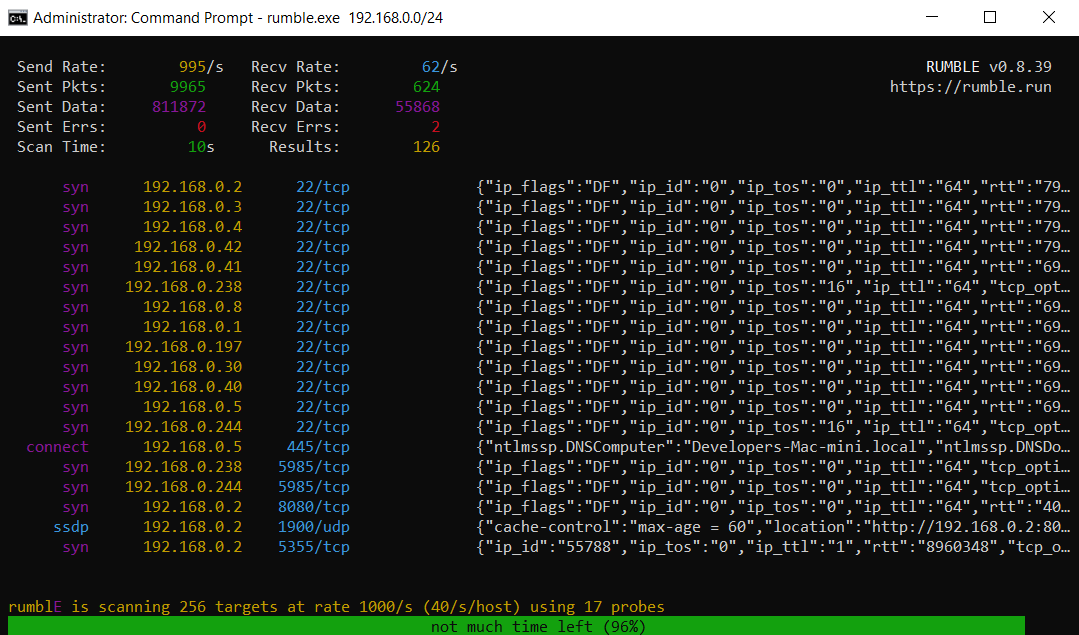The width and height of the screenshot is (1079, 635).
Task: Click the Recv Errs value 2
Action: [x=435, y=127]
